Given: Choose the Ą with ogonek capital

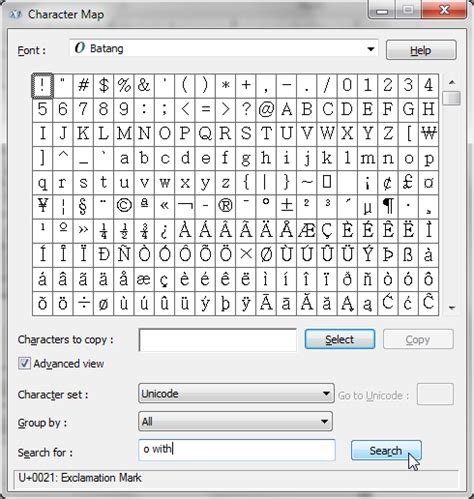Looking at the screenshot, I should [x=347, y=303].
